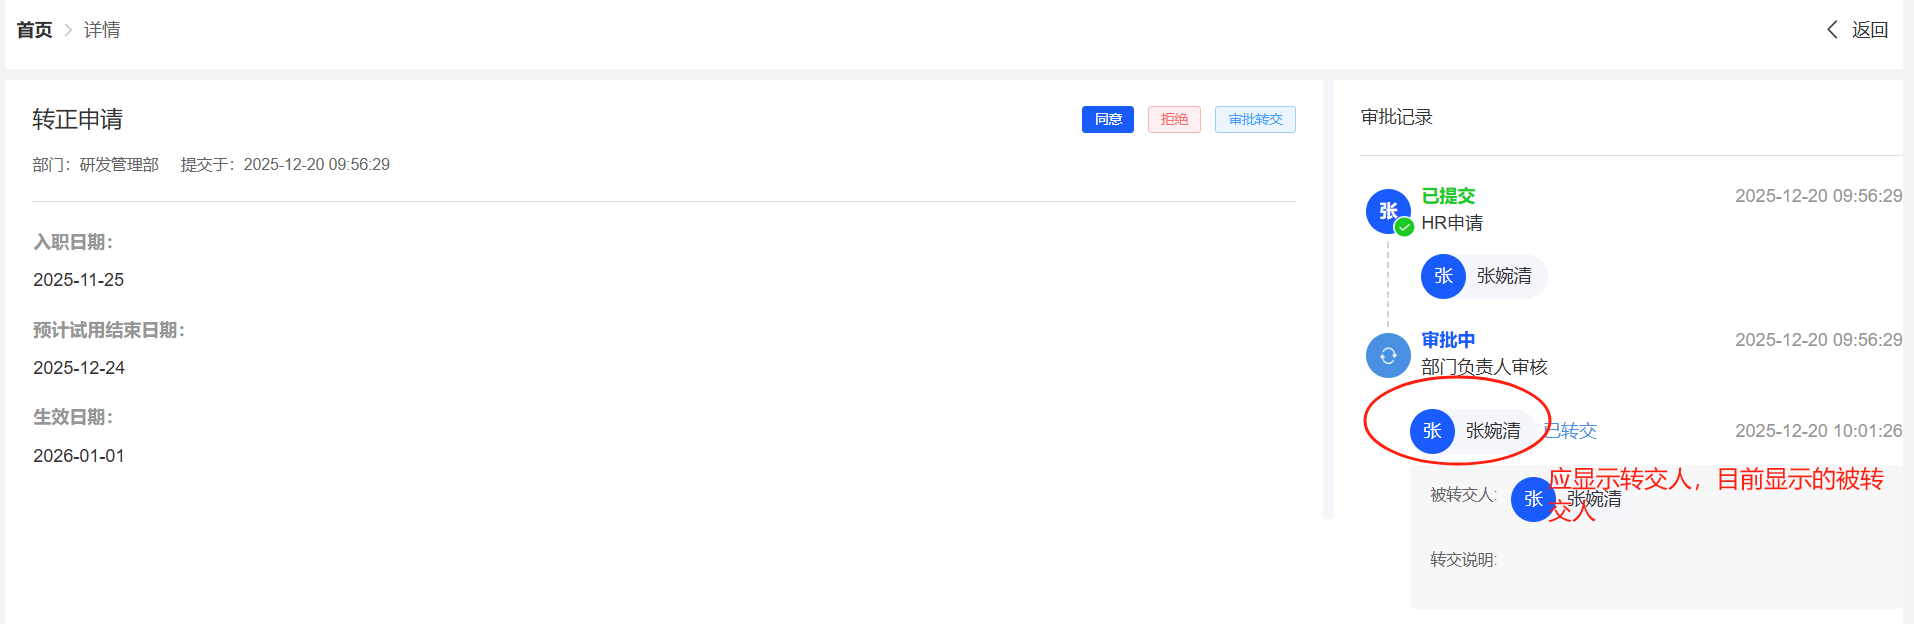Click the 已提交 status label

pyautogui.click(x=1448, y=196)
